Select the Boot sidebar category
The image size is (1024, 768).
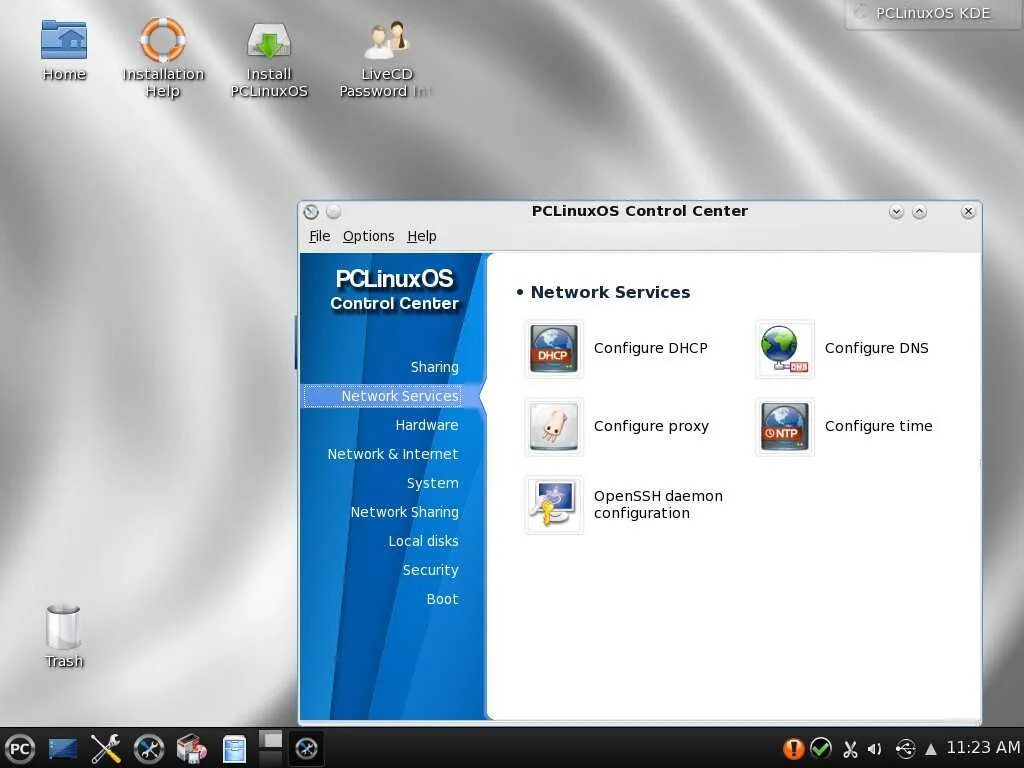[442, 599]
